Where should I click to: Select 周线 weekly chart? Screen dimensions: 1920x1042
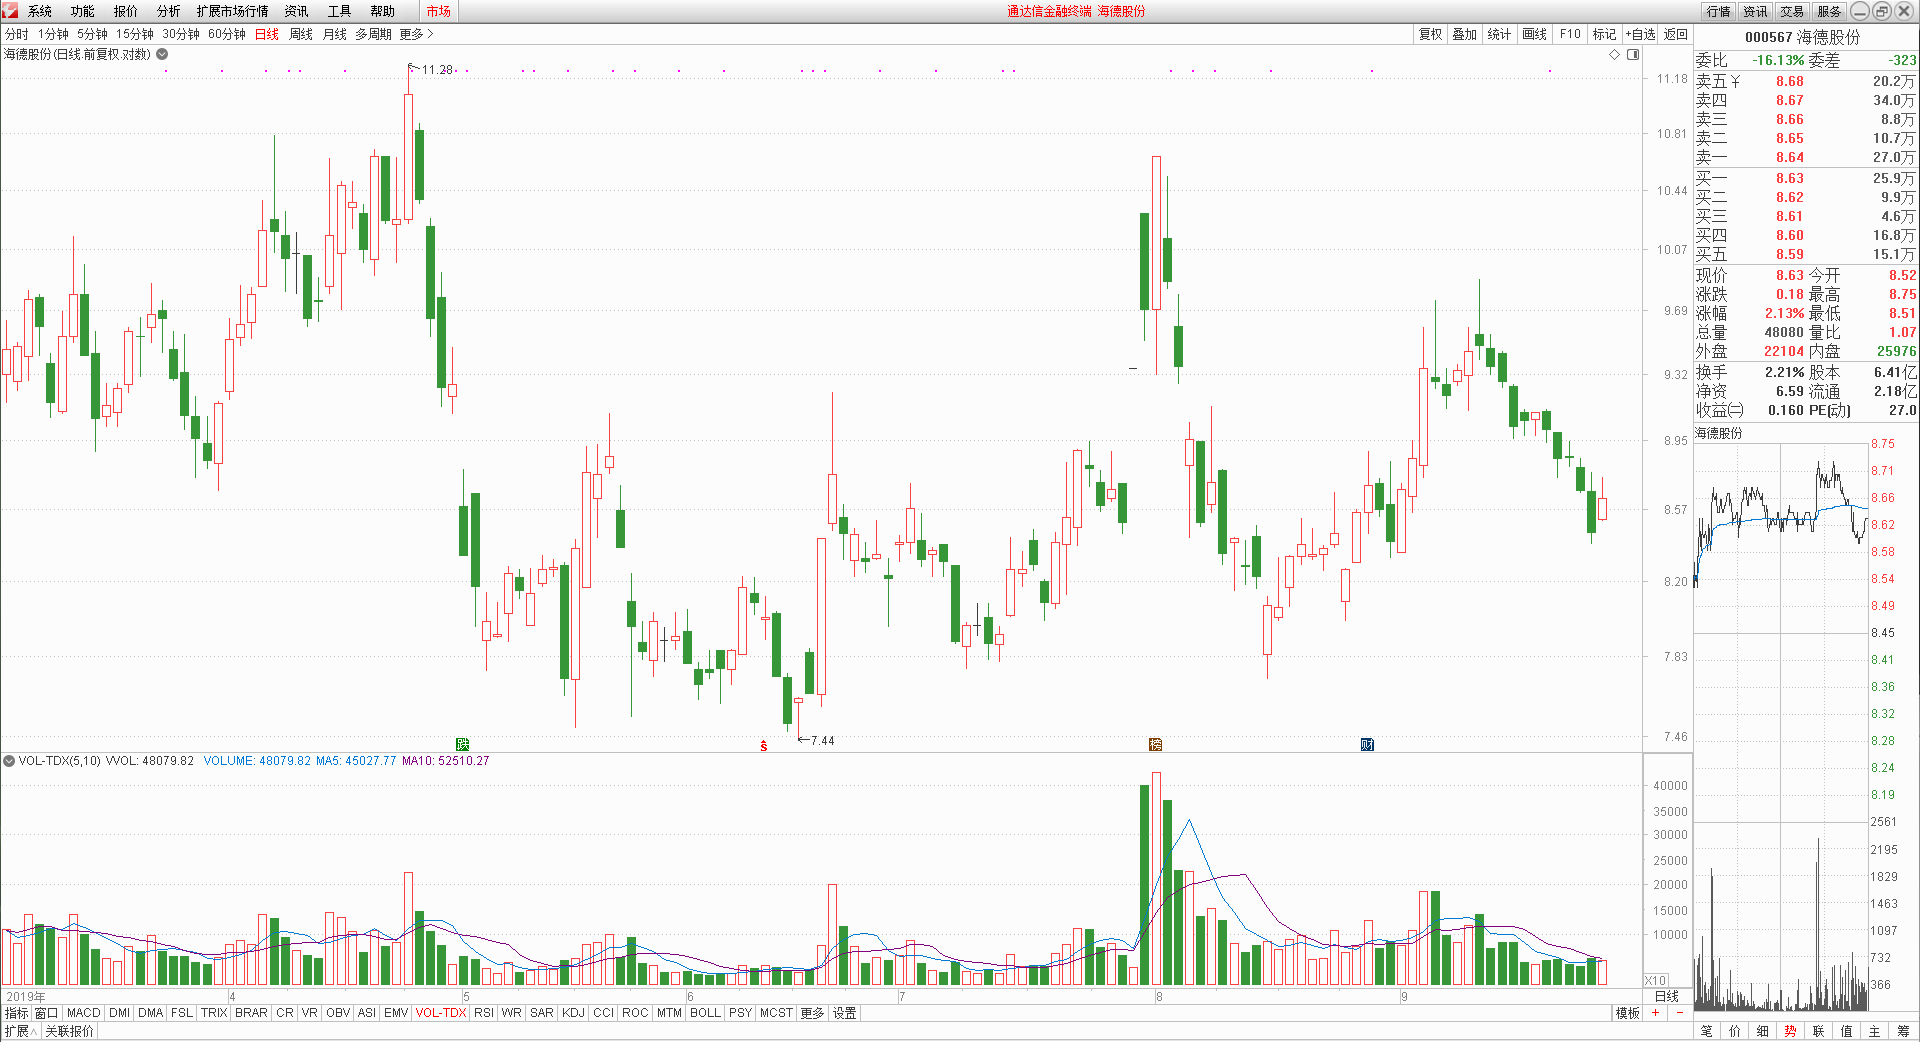coord(301,34)
